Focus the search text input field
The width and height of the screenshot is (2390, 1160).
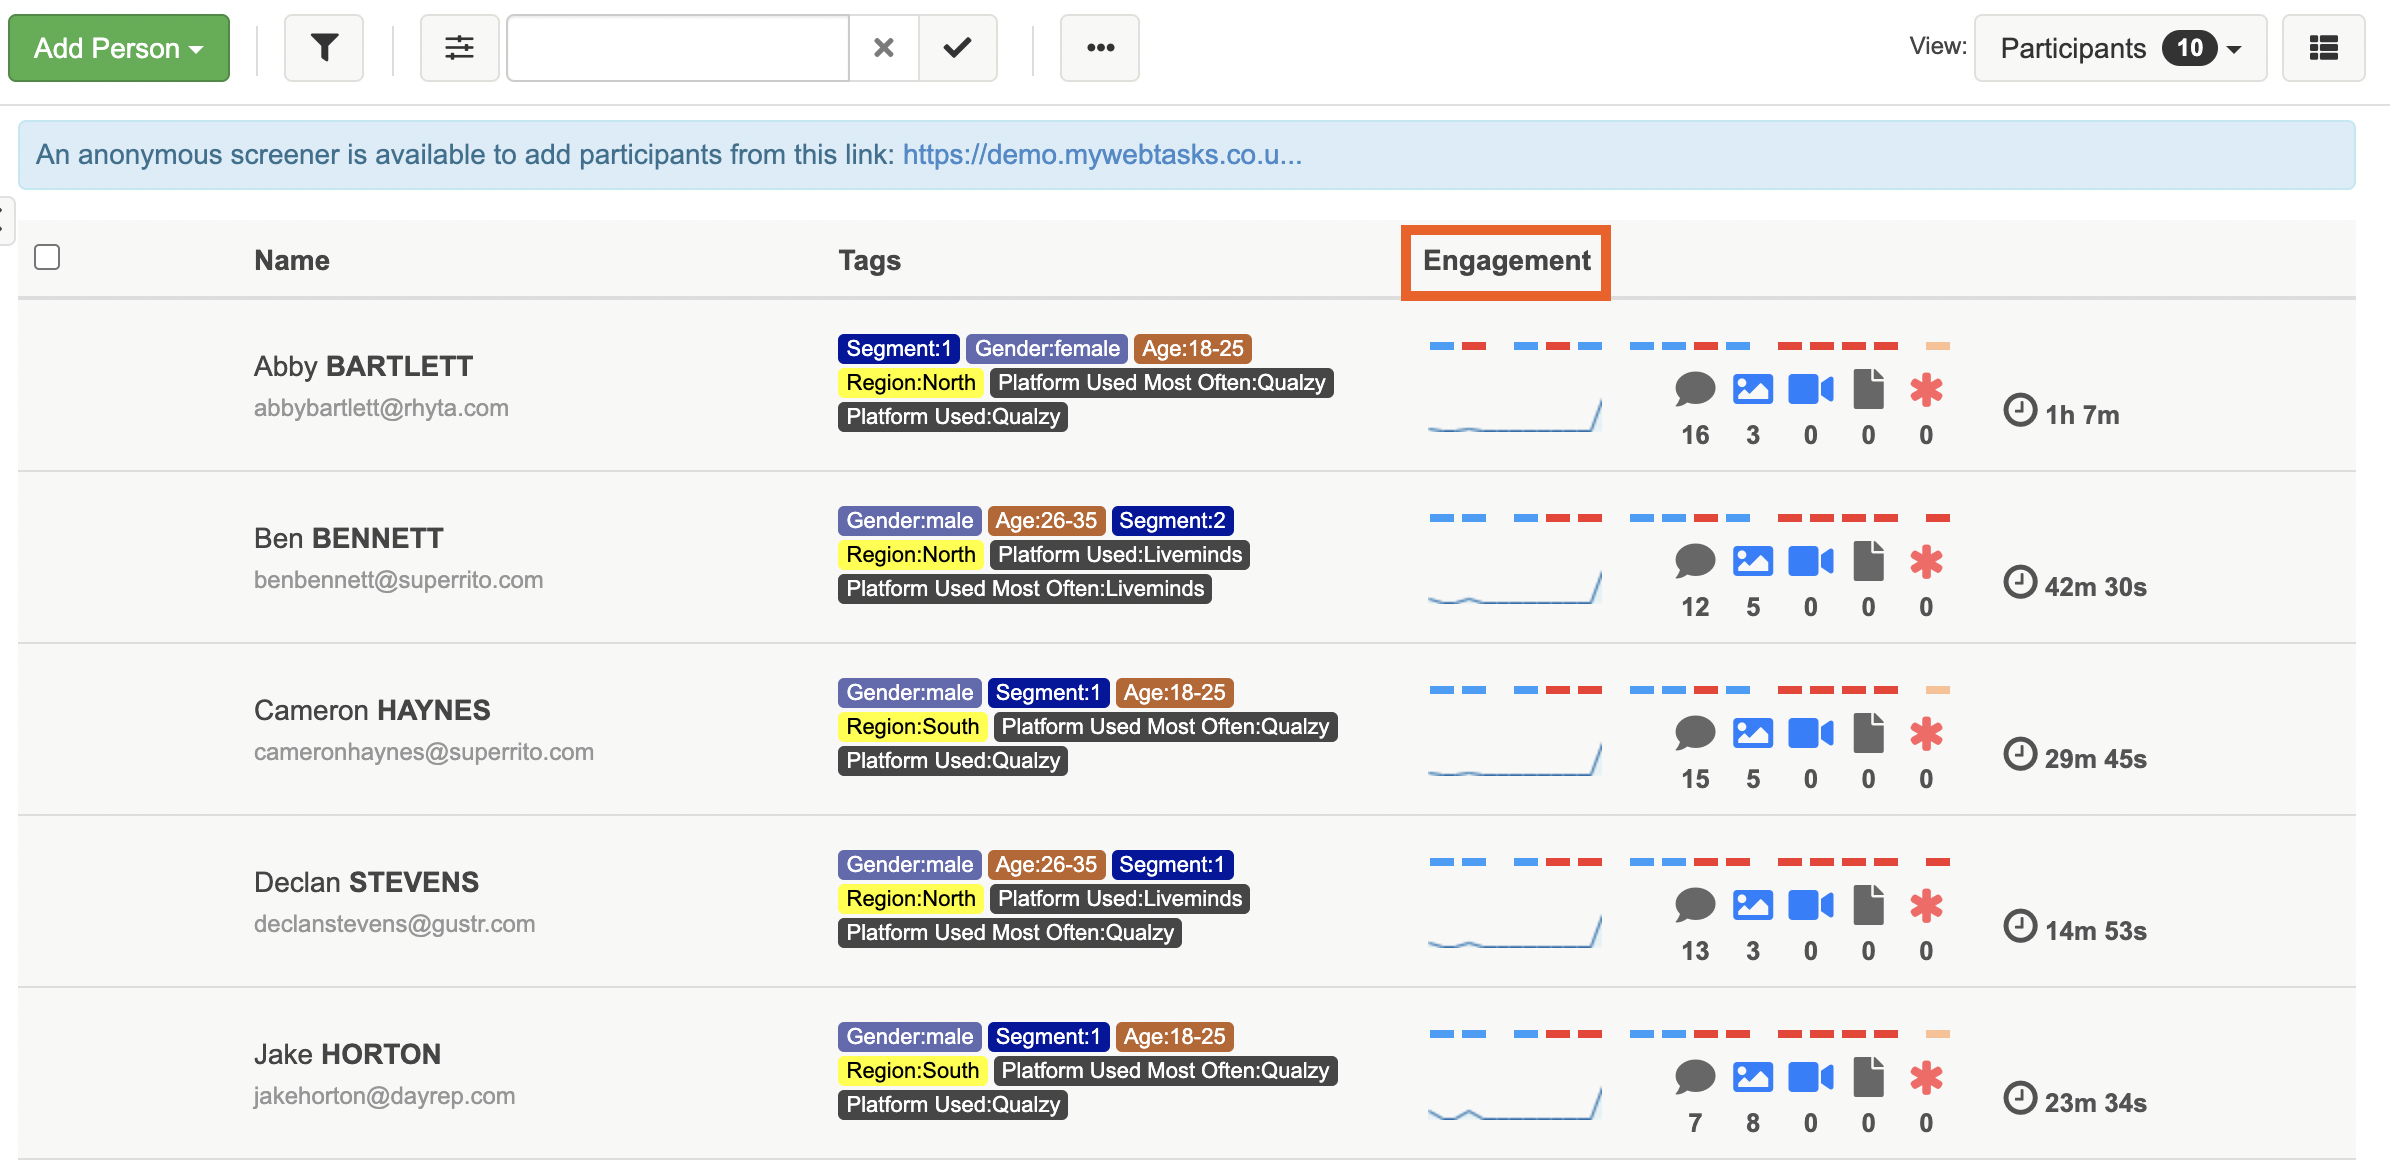coord(678,48)
